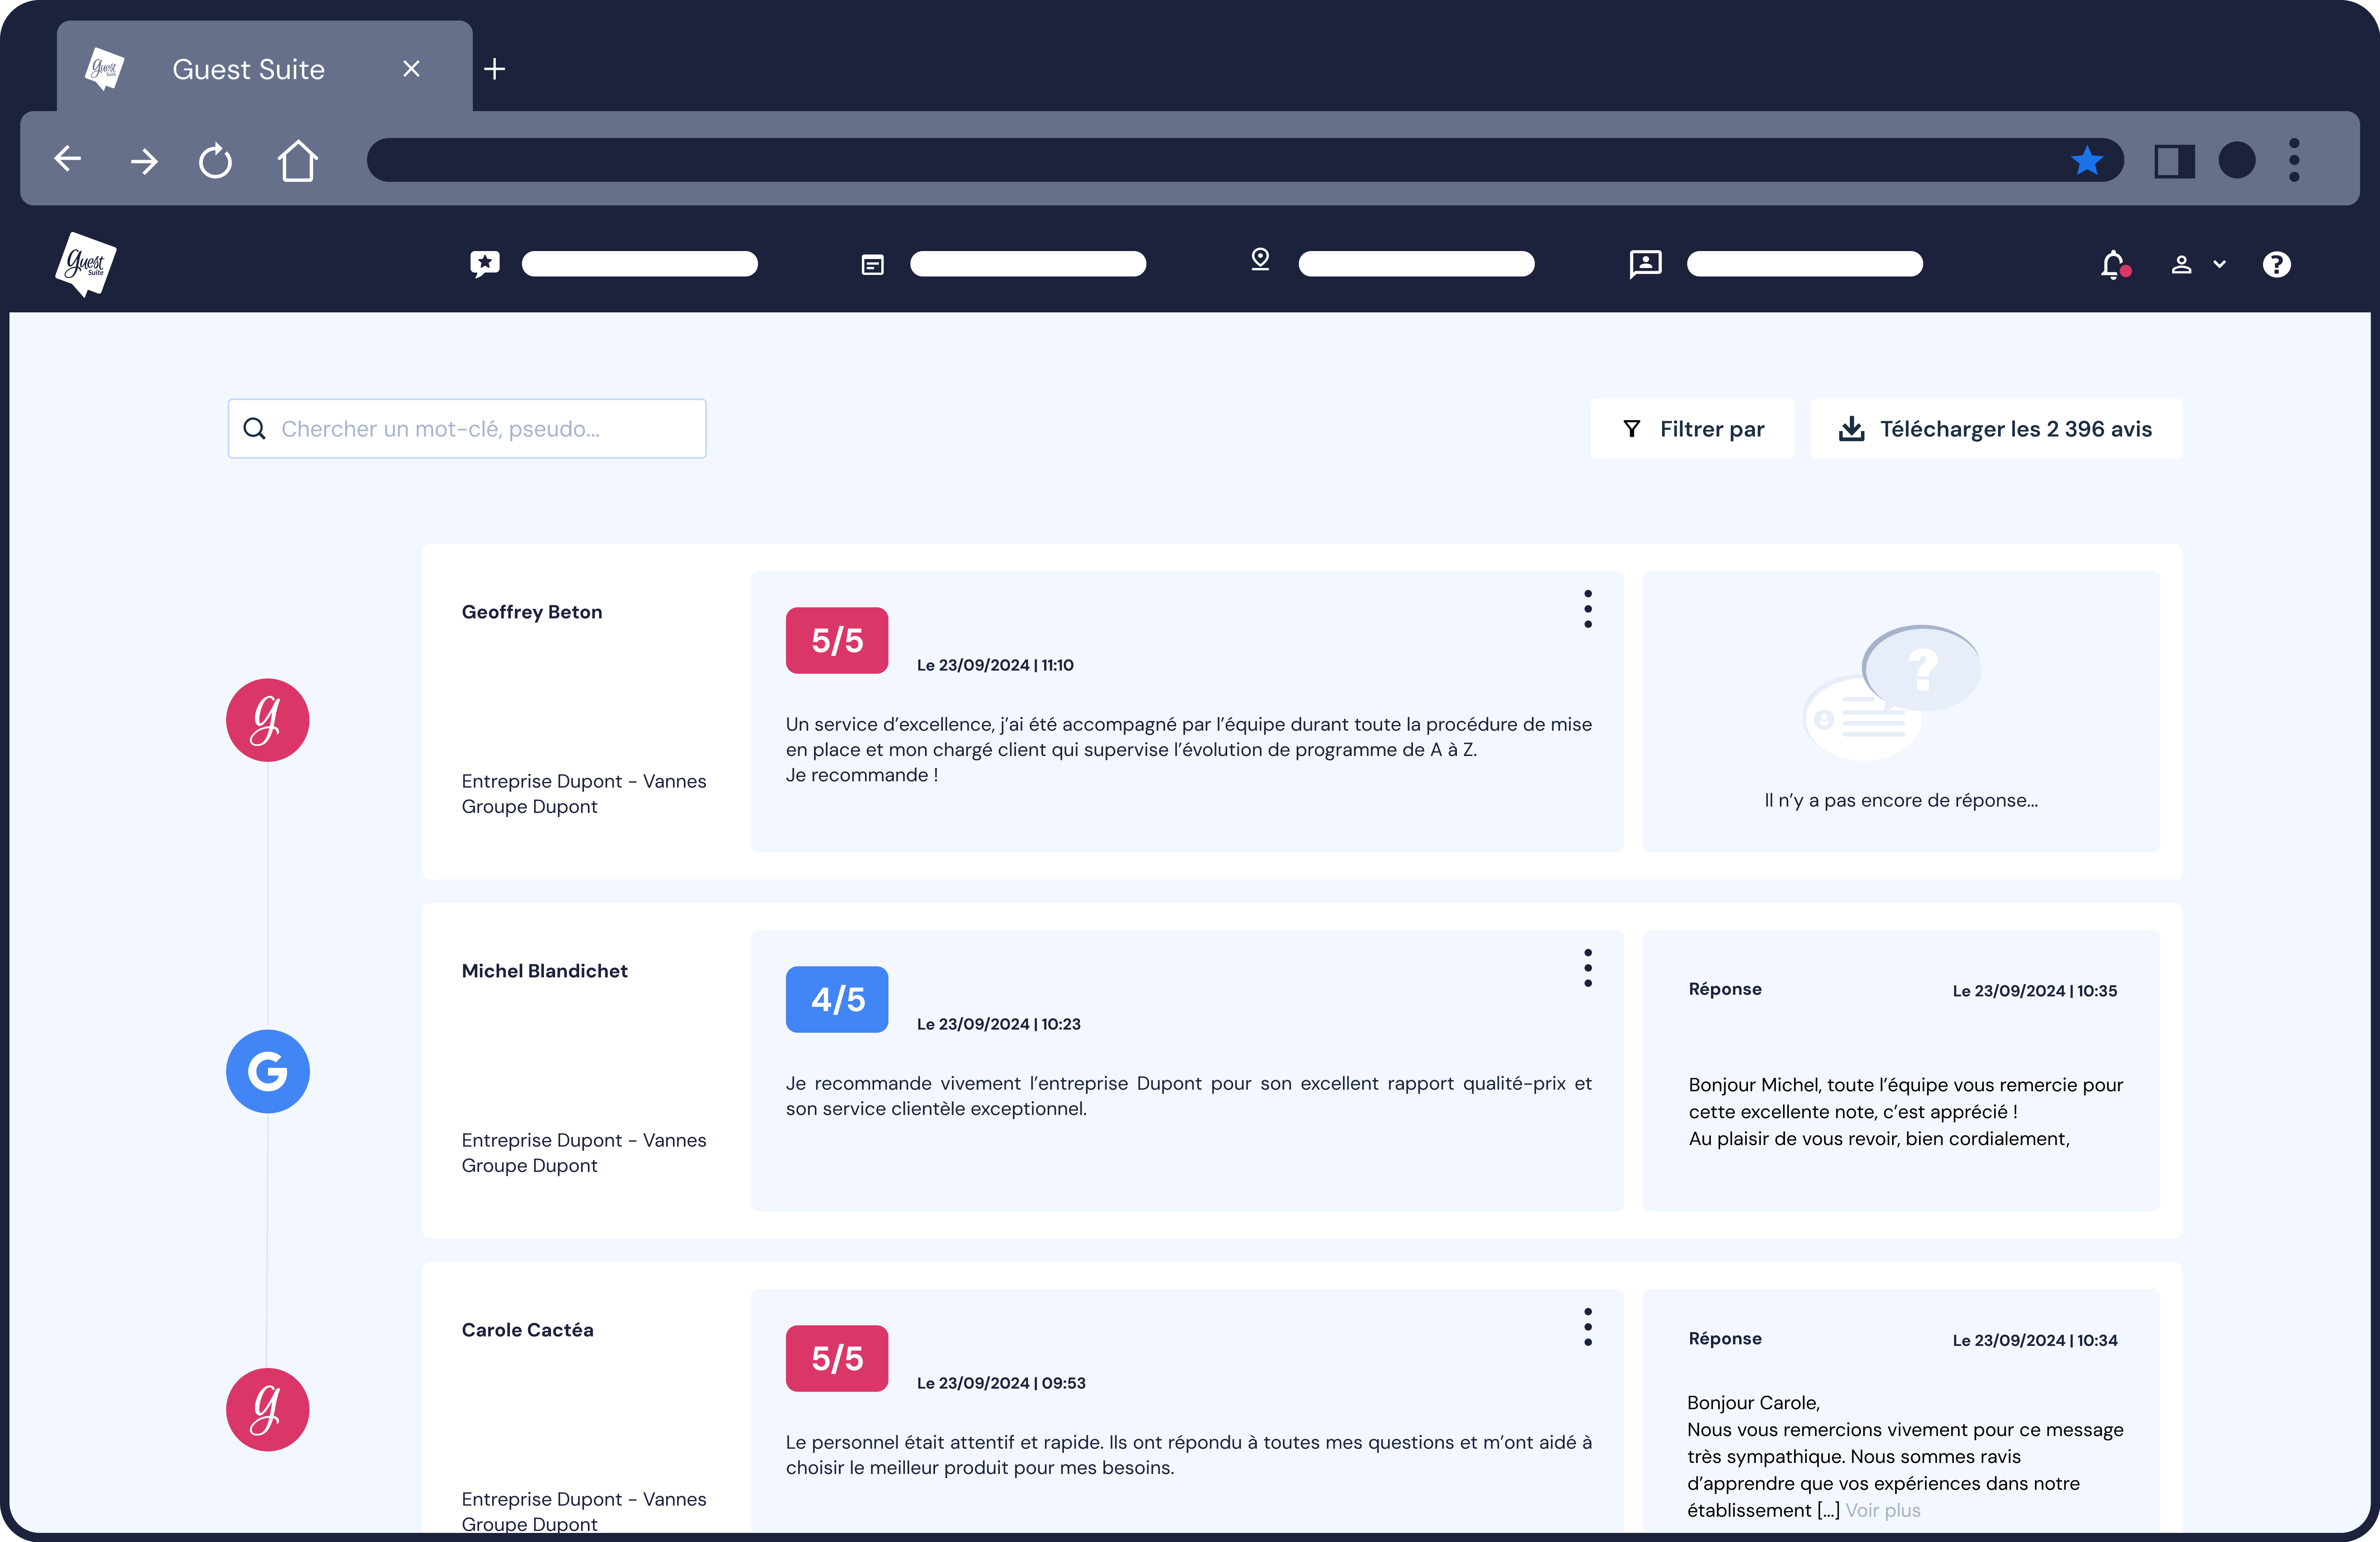
Task: Click the location pin icon in the navbar
Action: pyautogui.click(x=1260, y=261)
